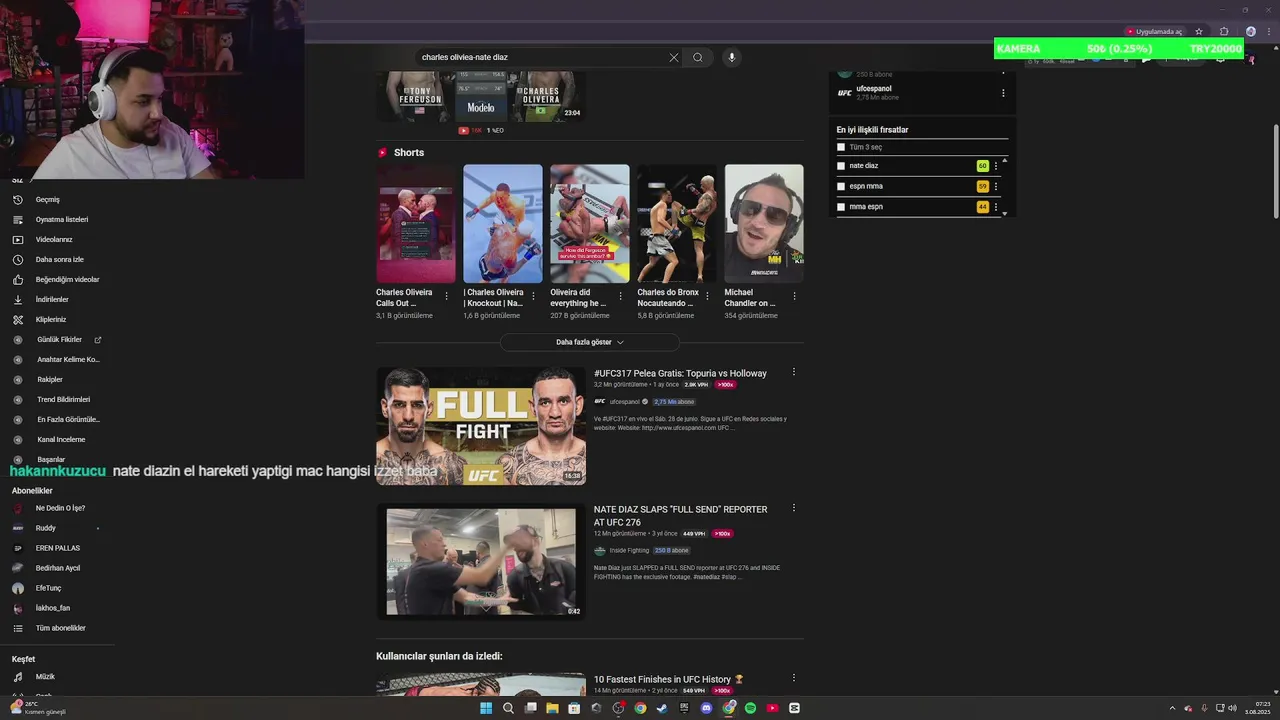Open File Explorer from the taskbar
The height and width of the screenshot is (720, 1280).
click(552, 708)
